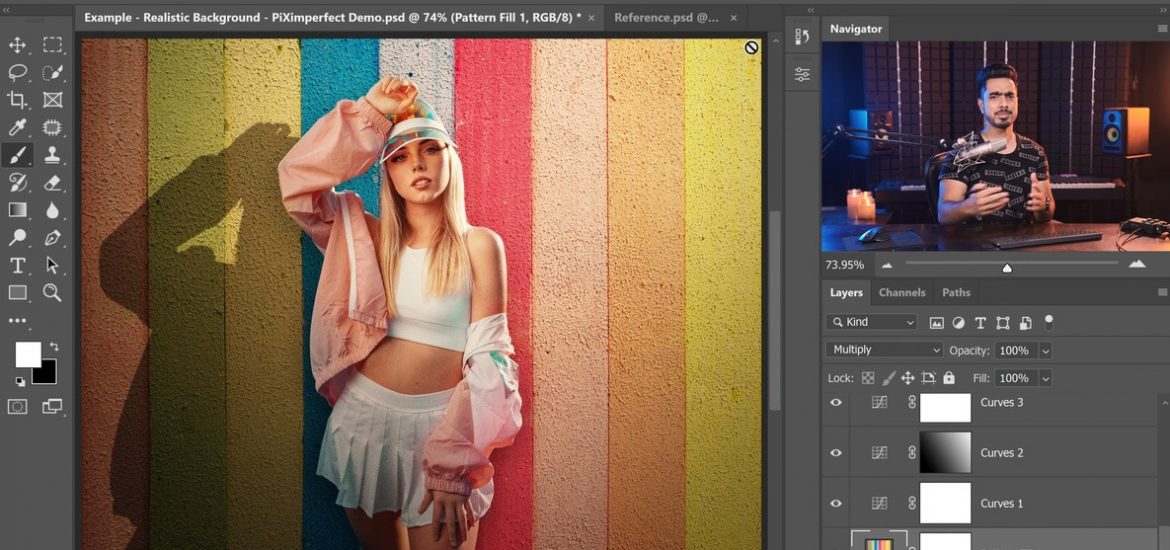Open the Kind layer filter dropdown

coord(872,322)
